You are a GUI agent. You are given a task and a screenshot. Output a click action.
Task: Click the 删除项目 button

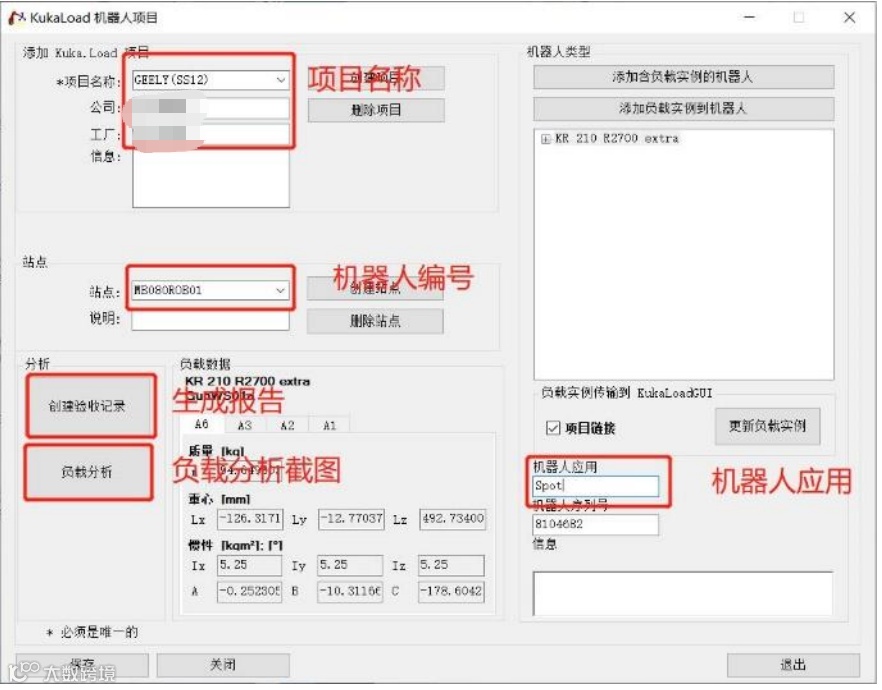(x=376, y=110)
